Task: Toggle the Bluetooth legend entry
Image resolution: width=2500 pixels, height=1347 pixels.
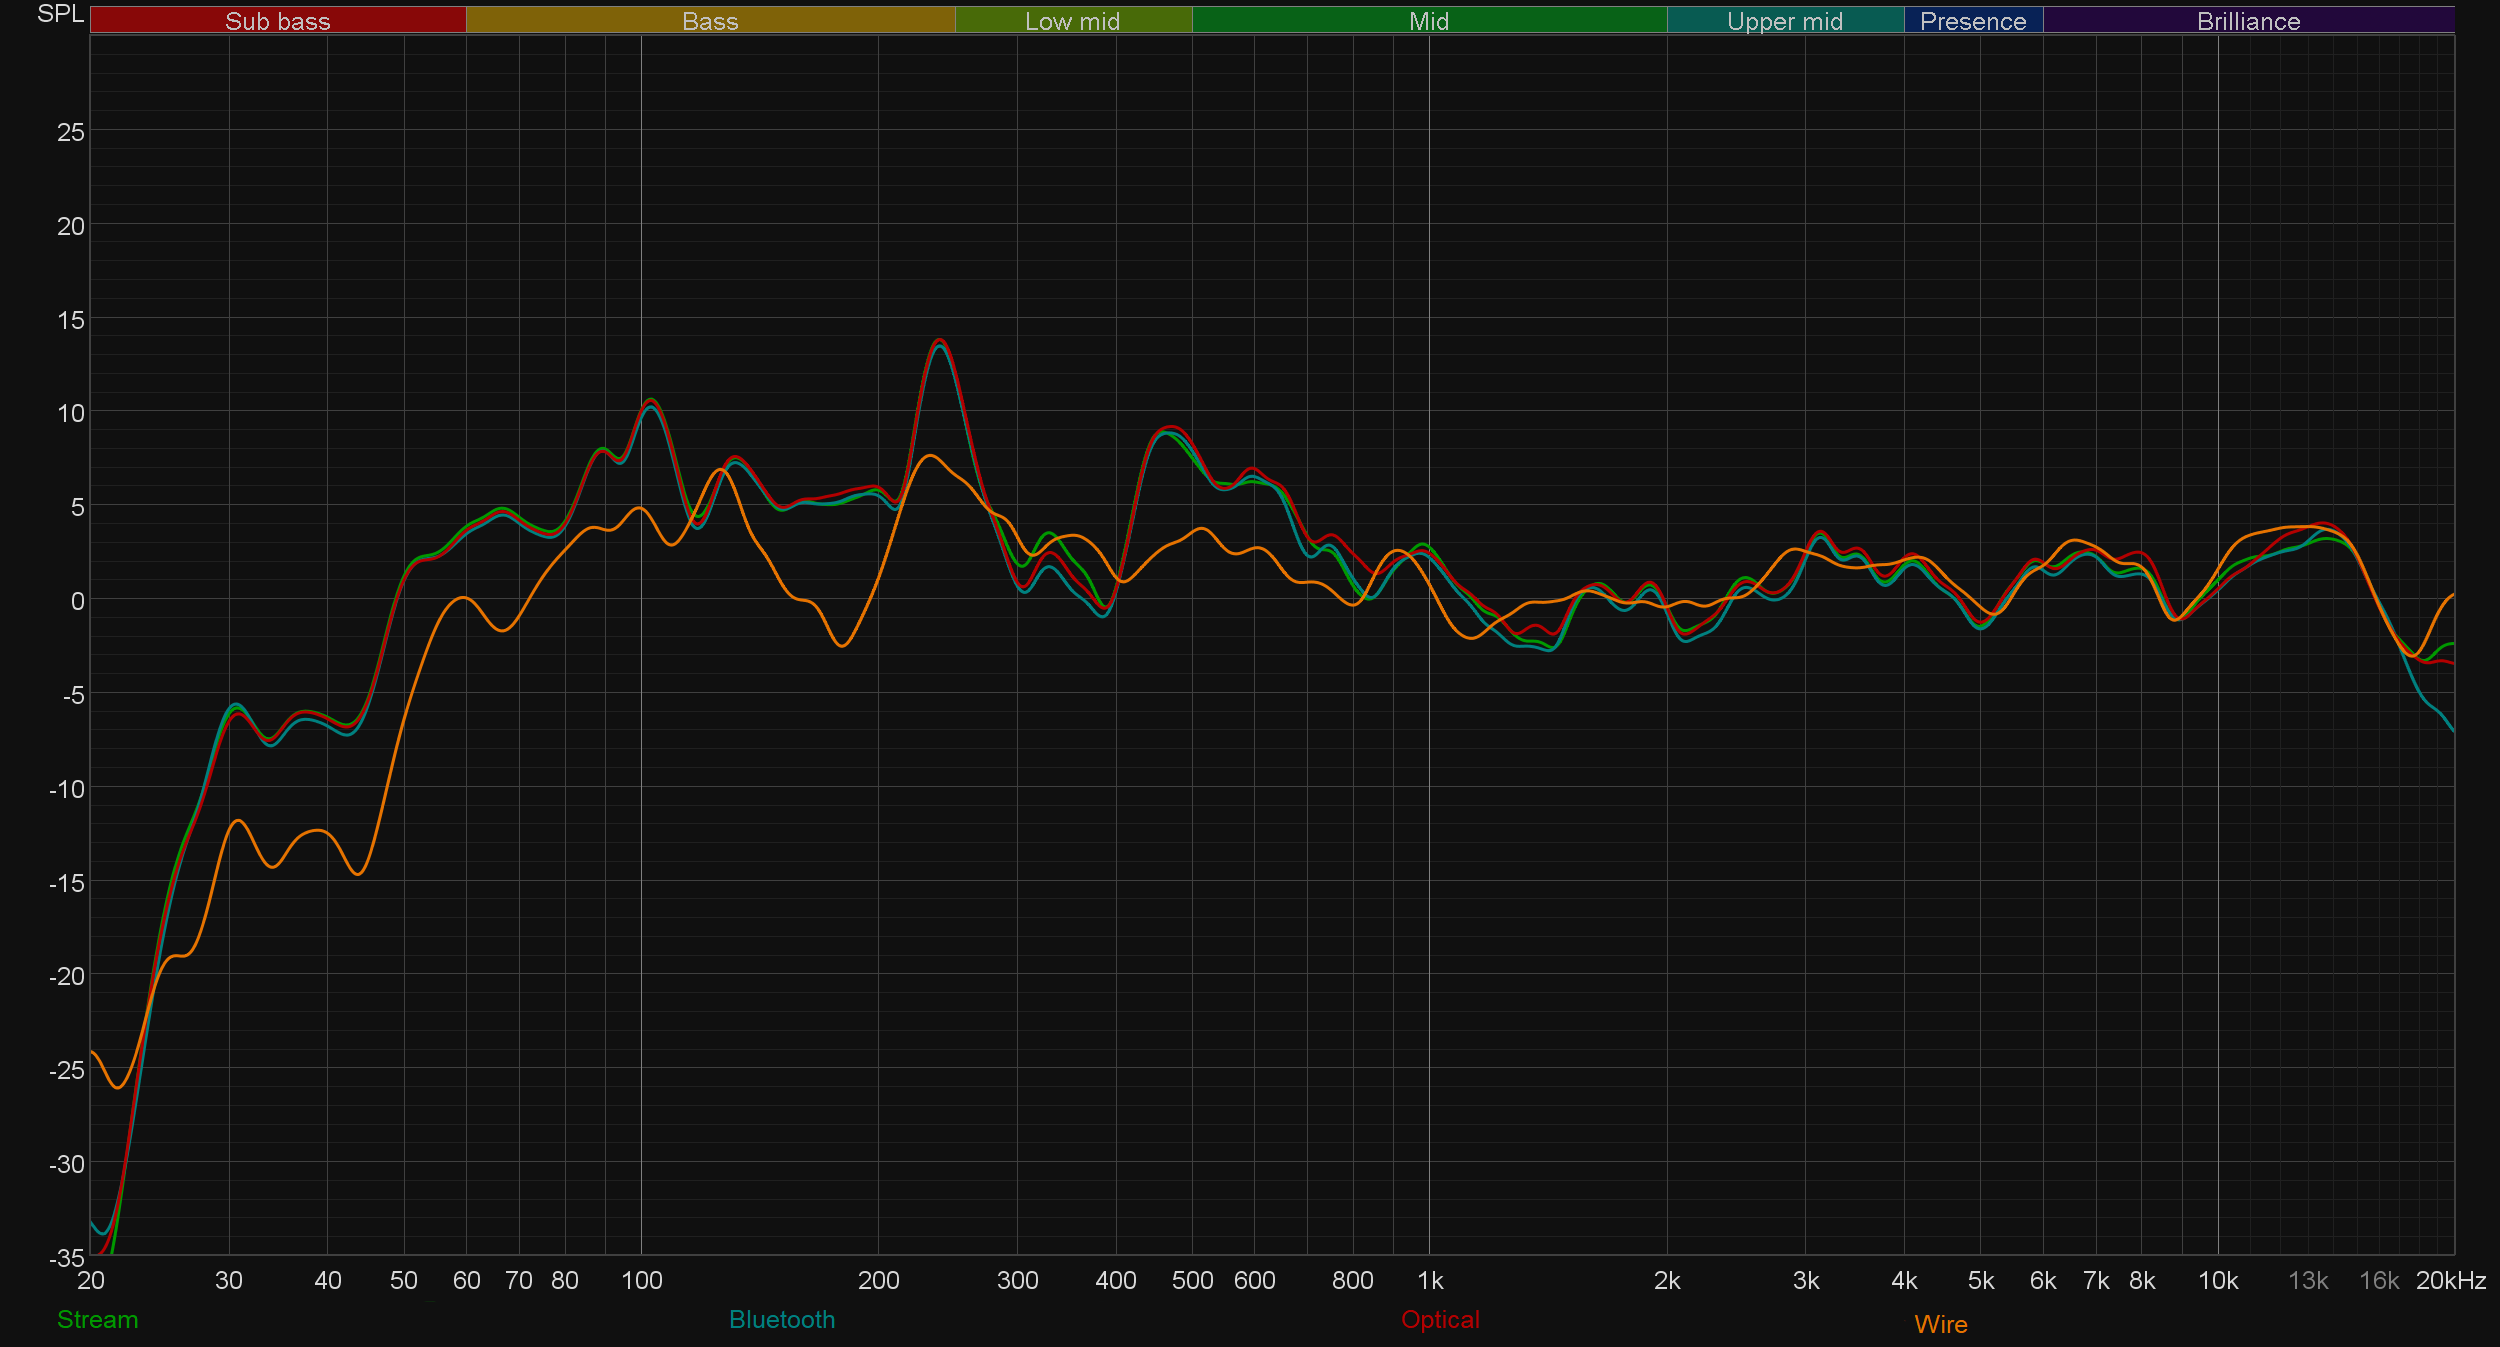Action: point(781,1319)
